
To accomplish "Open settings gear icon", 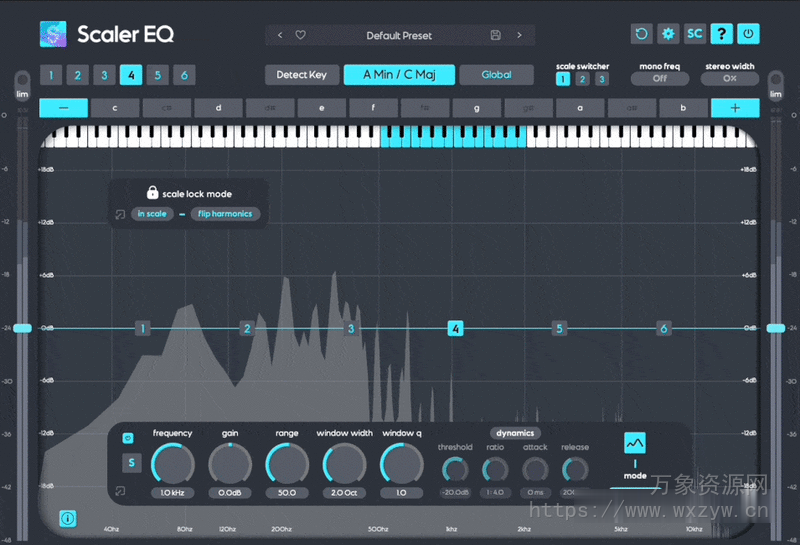I will click(x=668, y=34).
